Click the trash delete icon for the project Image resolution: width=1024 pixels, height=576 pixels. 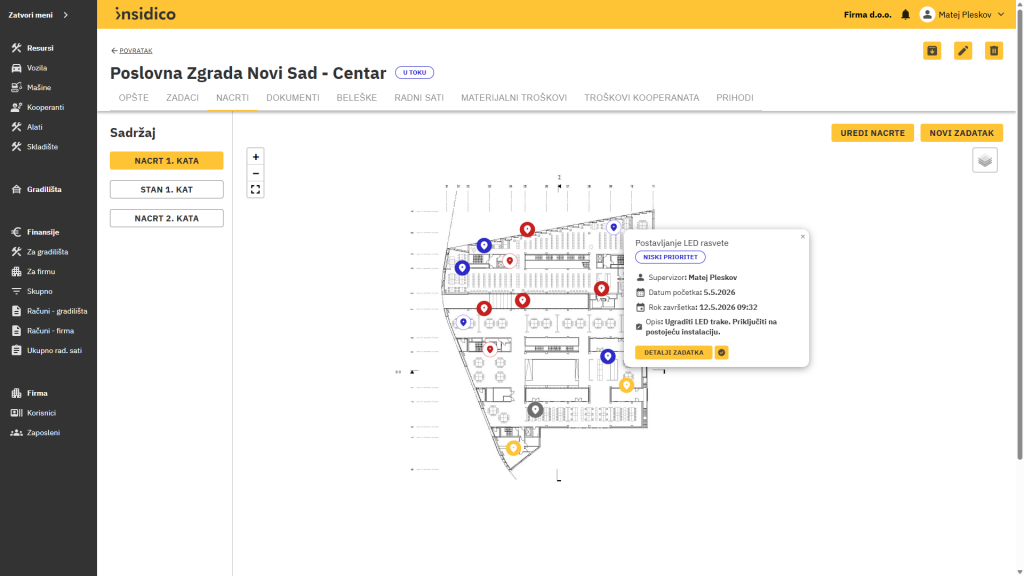tap(993, 51)
